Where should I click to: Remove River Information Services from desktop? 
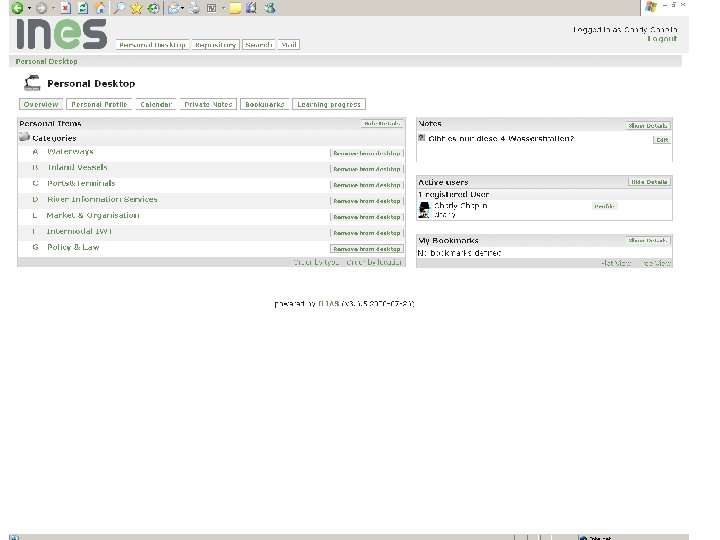pyautogui.click(x=366, y=201)
